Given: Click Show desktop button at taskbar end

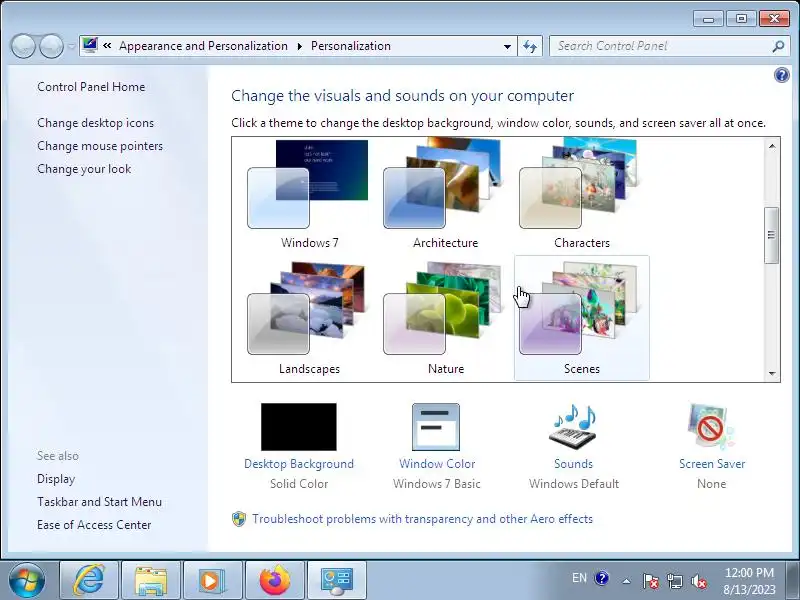Looking at the screenshot, I should point(793,580).
